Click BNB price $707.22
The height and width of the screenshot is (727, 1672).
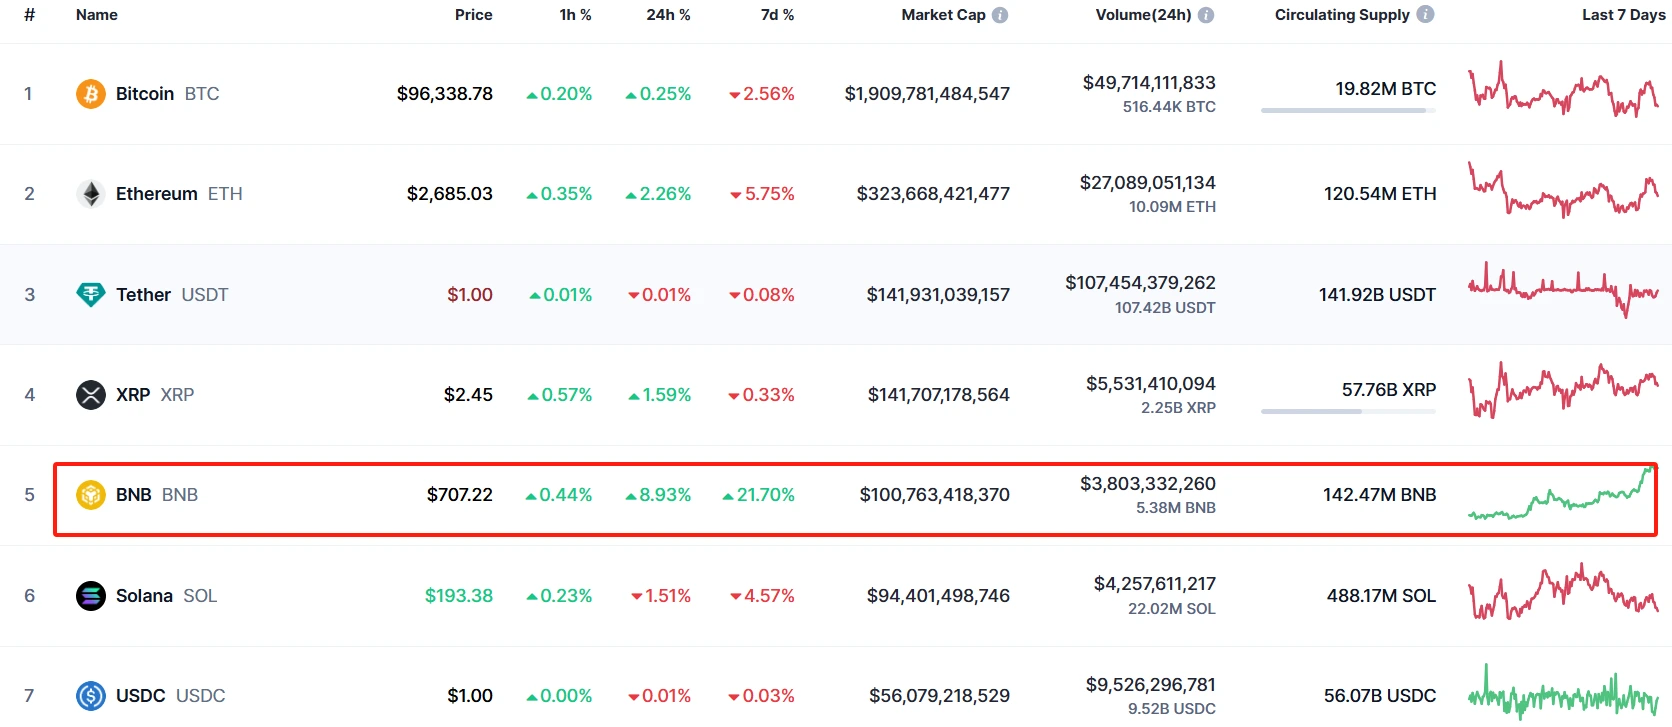(x=460, y=495)
